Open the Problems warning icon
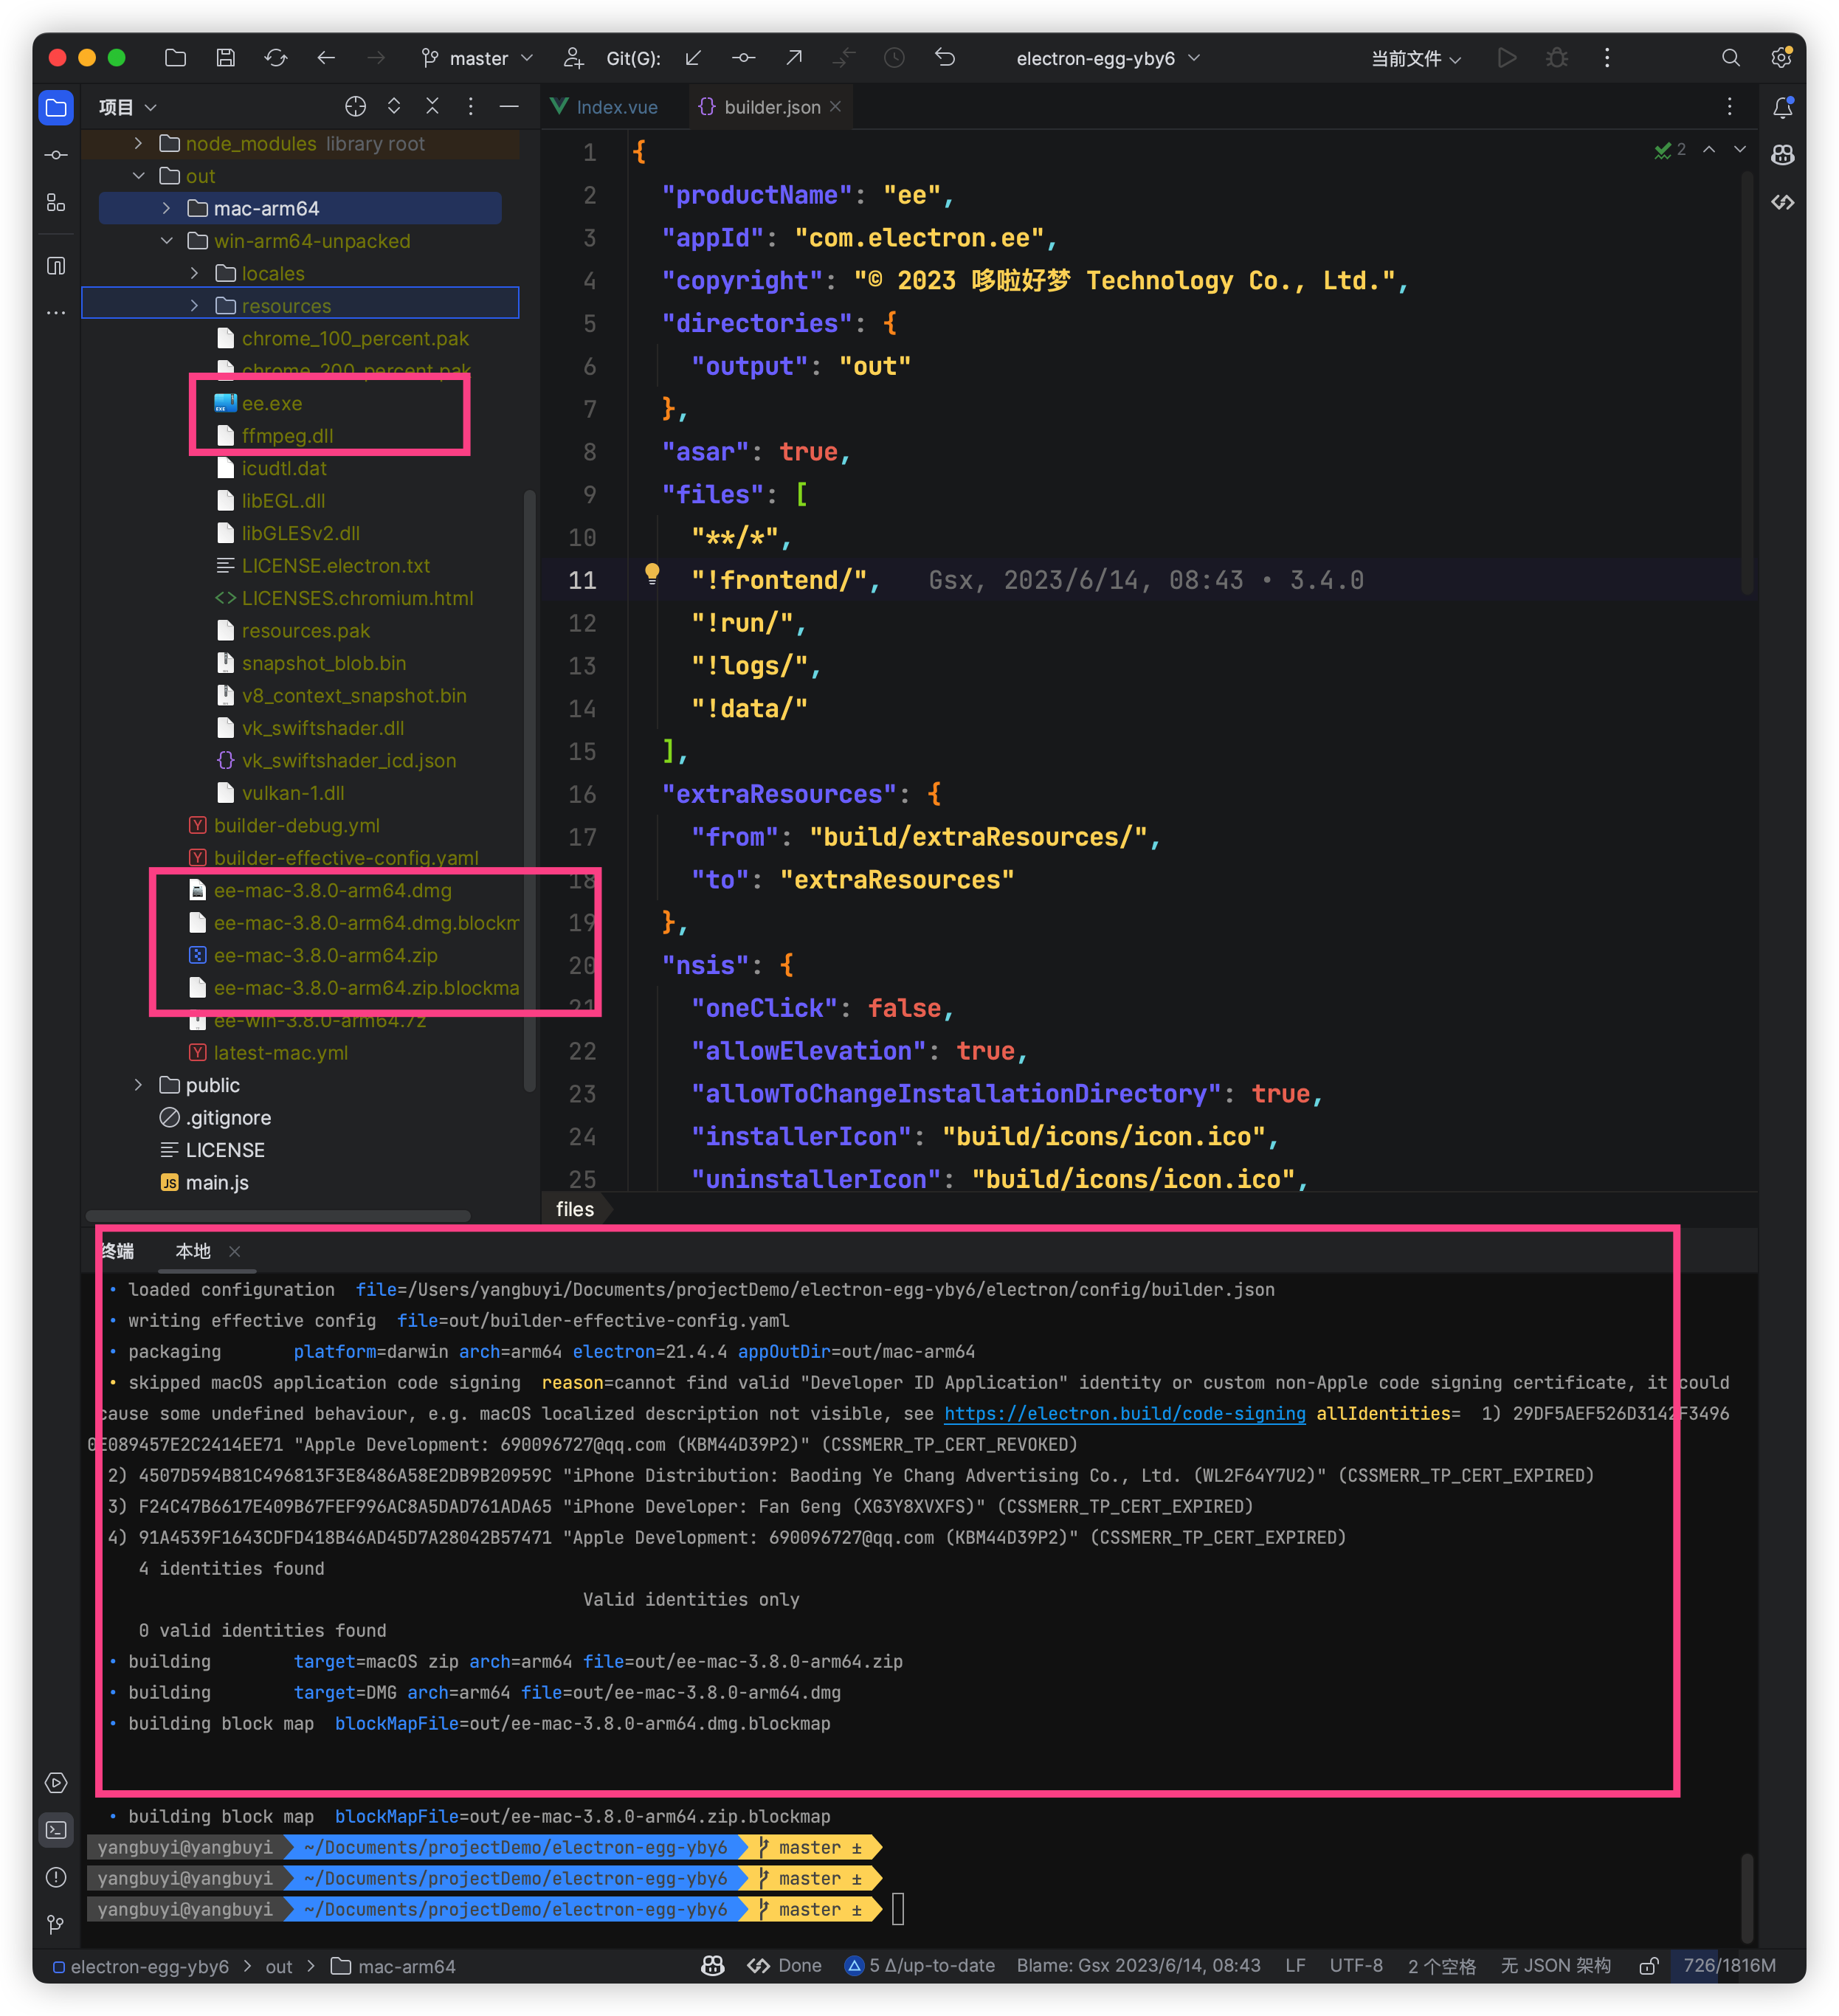1839x2016 pixels. [56, 1877]
